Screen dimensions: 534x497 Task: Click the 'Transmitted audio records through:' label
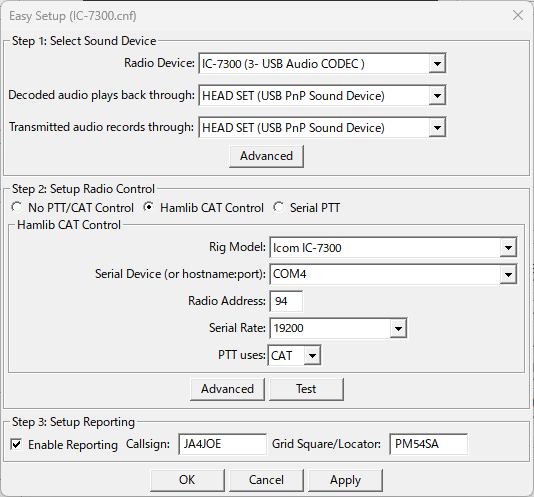pos(101,127)
